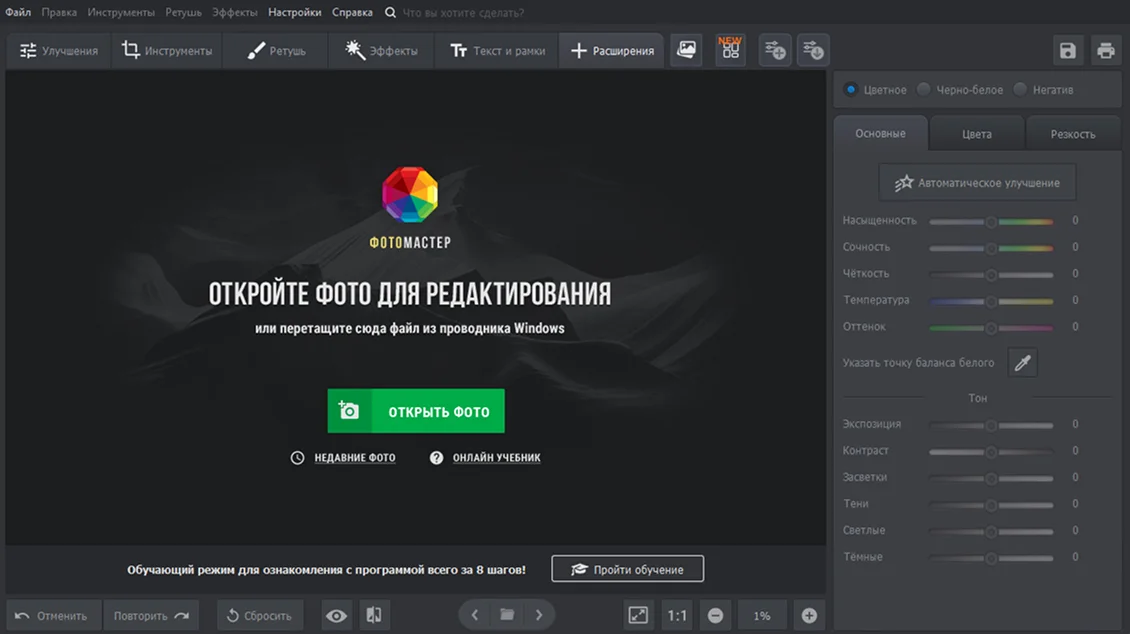Open the Эффекты toolbar section

[381, 50]
